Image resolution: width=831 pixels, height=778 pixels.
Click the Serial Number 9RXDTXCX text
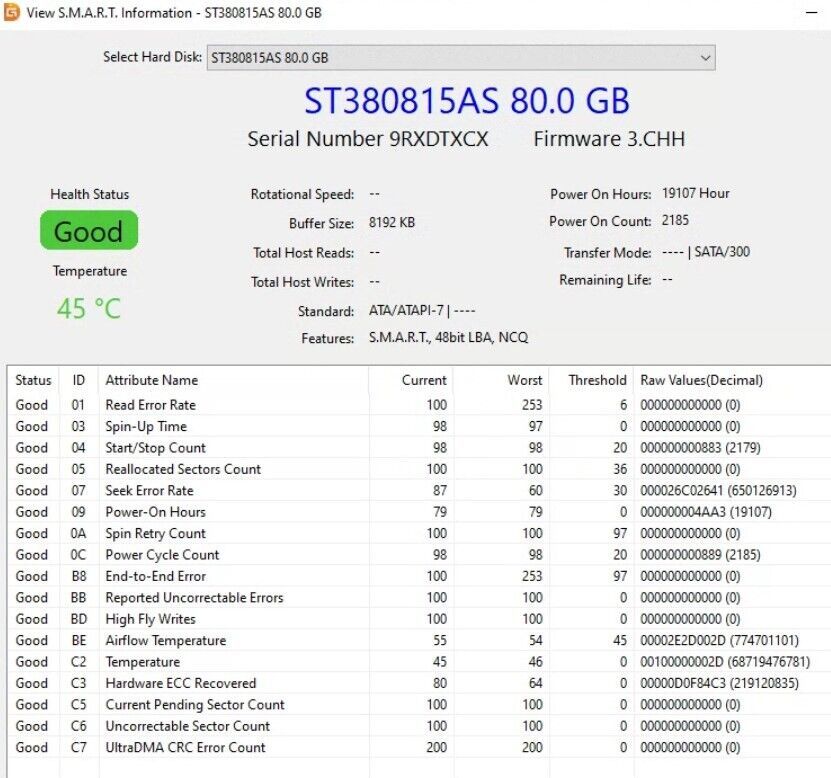click(367, 139)
